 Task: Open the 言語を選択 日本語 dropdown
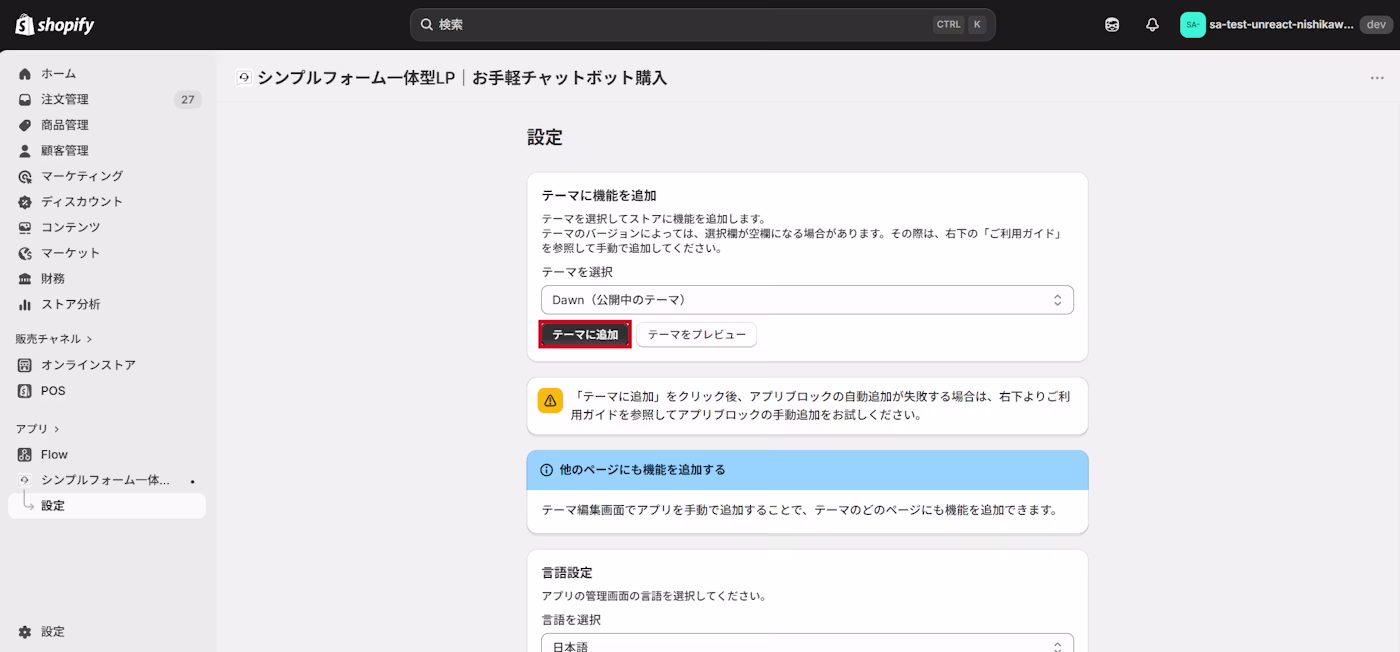click(x=807, y=643)
